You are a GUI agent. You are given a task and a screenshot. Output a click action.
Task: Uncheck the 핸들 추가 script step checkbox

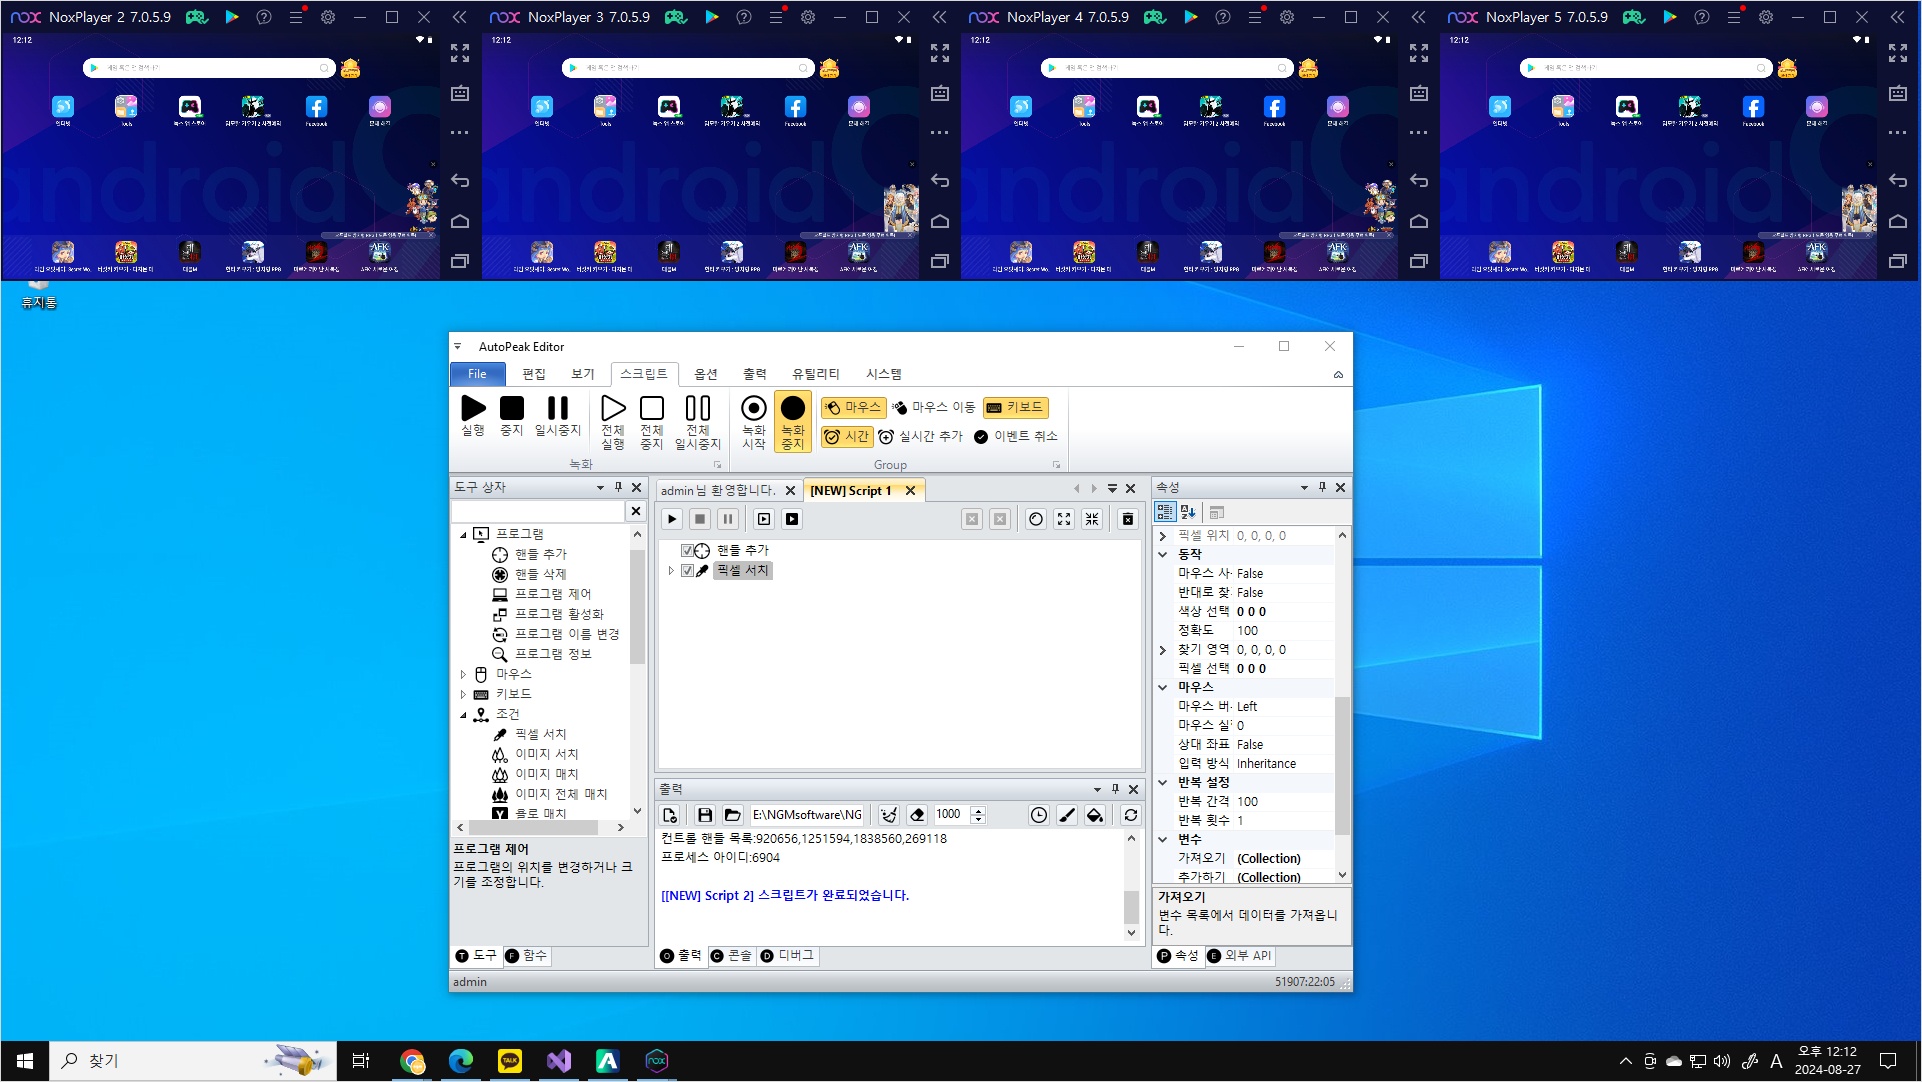point(687,551)
